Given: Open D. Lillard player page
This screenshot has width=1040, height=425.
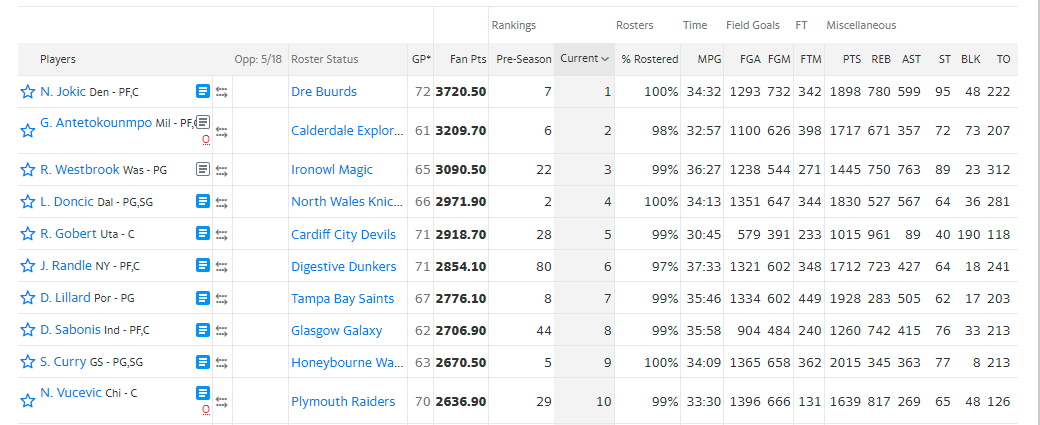Looking at the screenshot, I should [x=65, y=298].
